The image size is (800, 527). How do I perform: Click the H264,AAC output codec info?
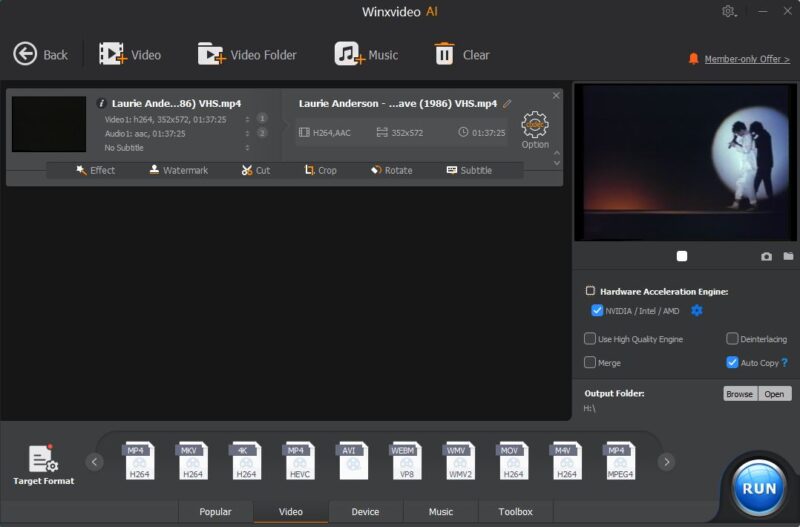tap(325, 133)
